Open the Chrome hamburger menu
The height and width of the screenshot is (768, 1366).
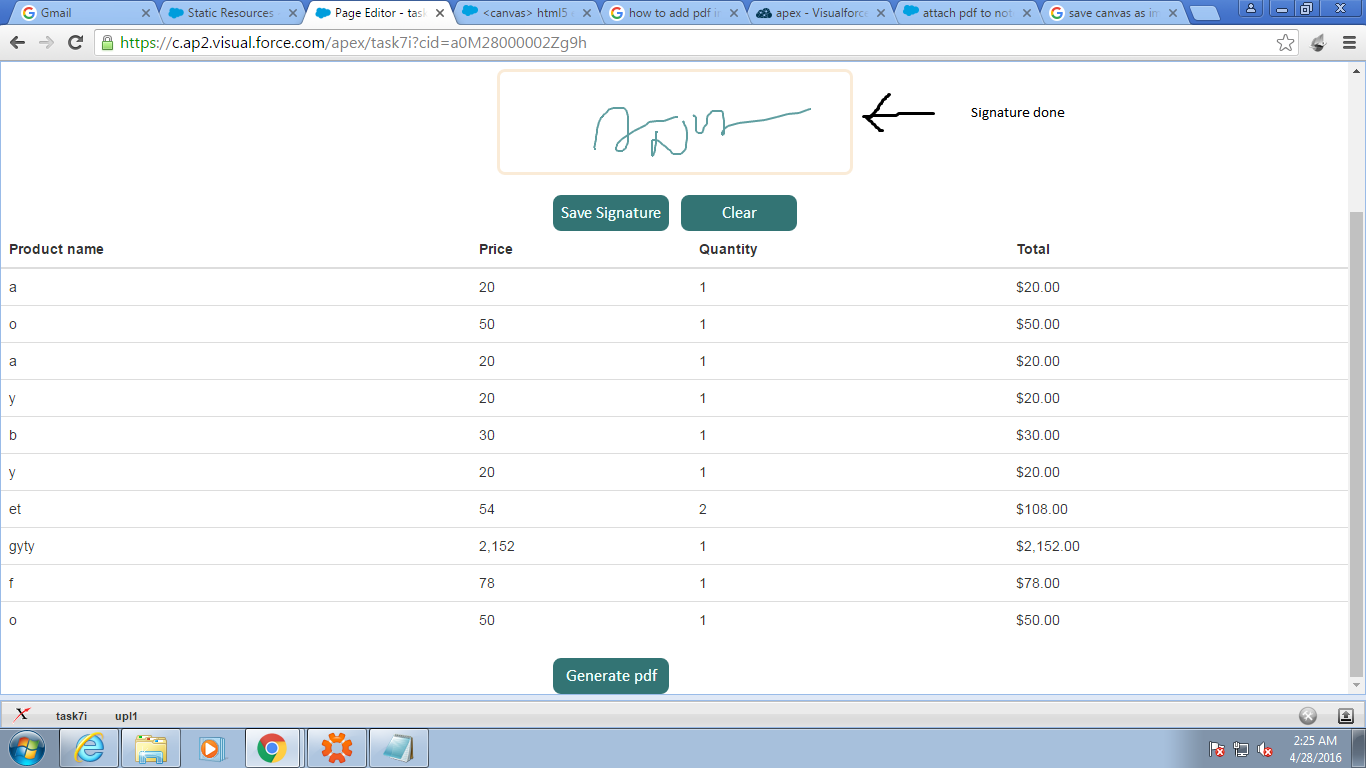(x=1349, y=43)
